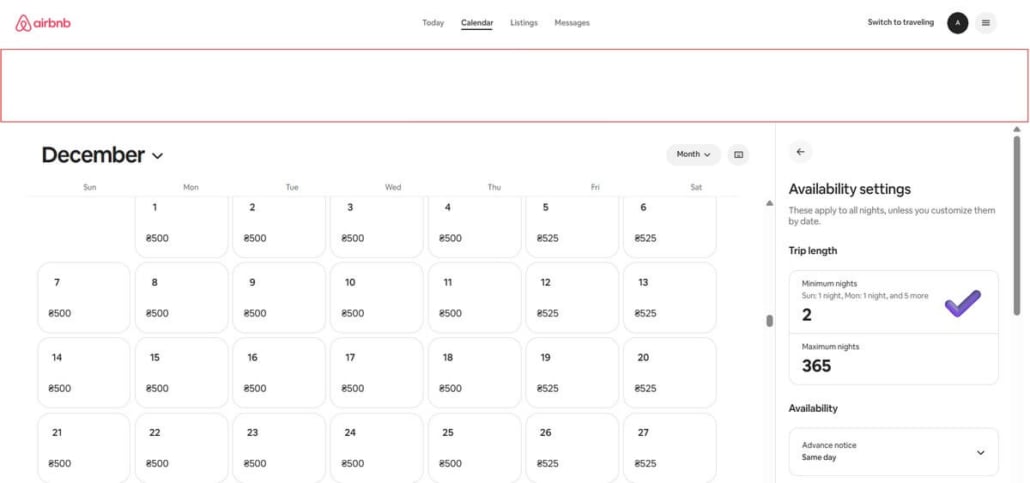
Task: Click the calendar scroll-up arrow
Action: click(769, 203)
